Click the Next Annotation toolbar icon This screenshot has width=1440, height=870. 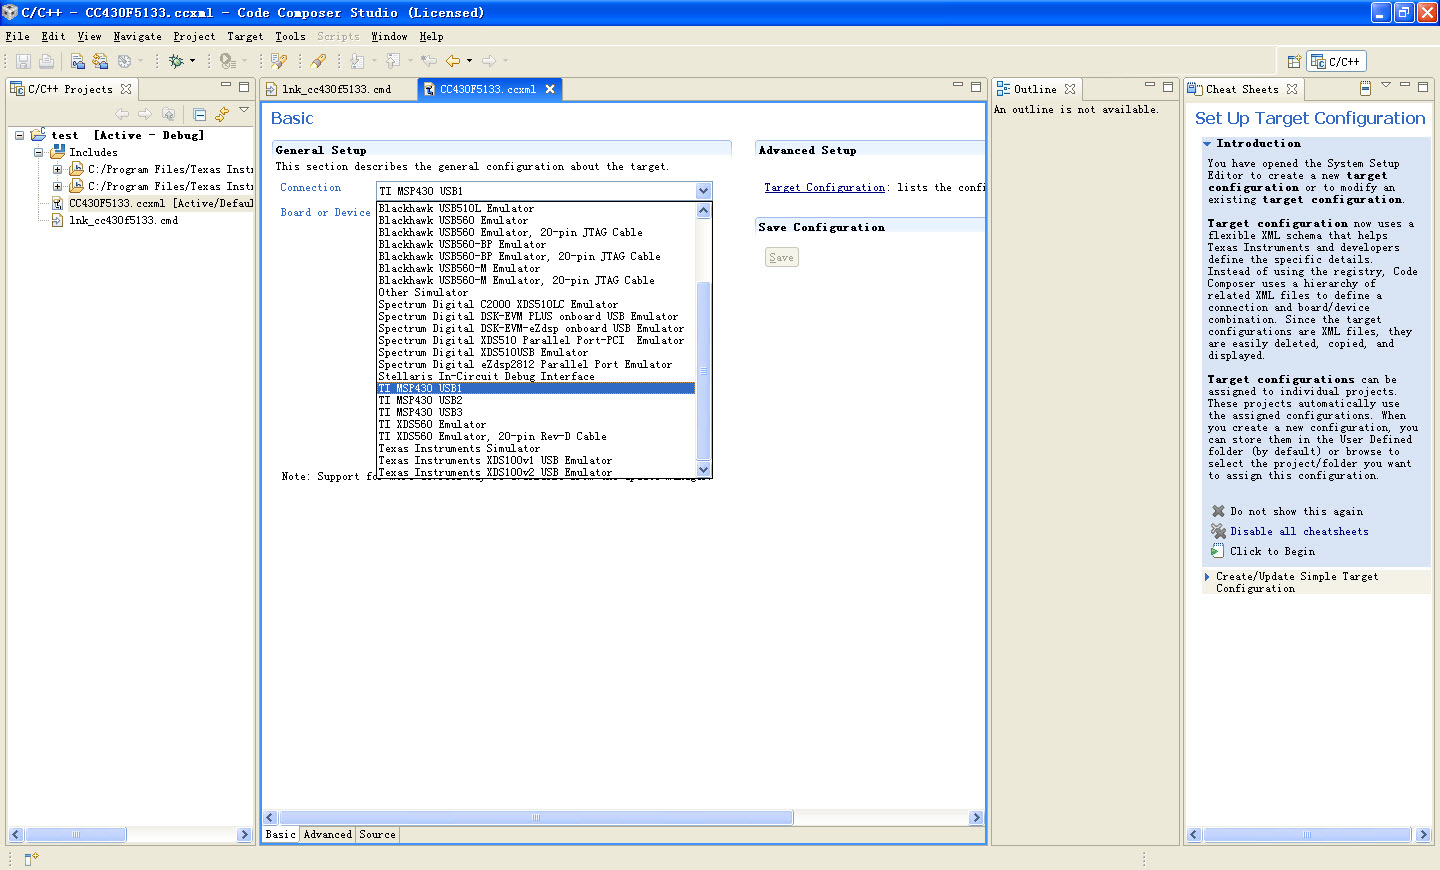[357, 61]
